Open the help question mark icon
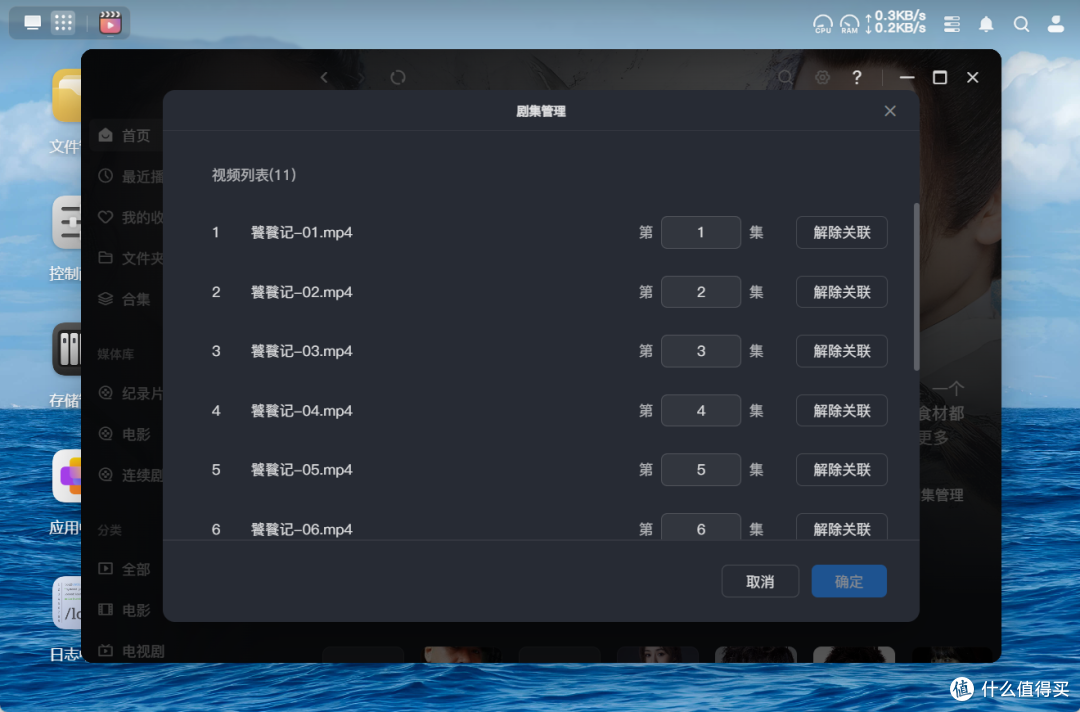 coord(857,77)
